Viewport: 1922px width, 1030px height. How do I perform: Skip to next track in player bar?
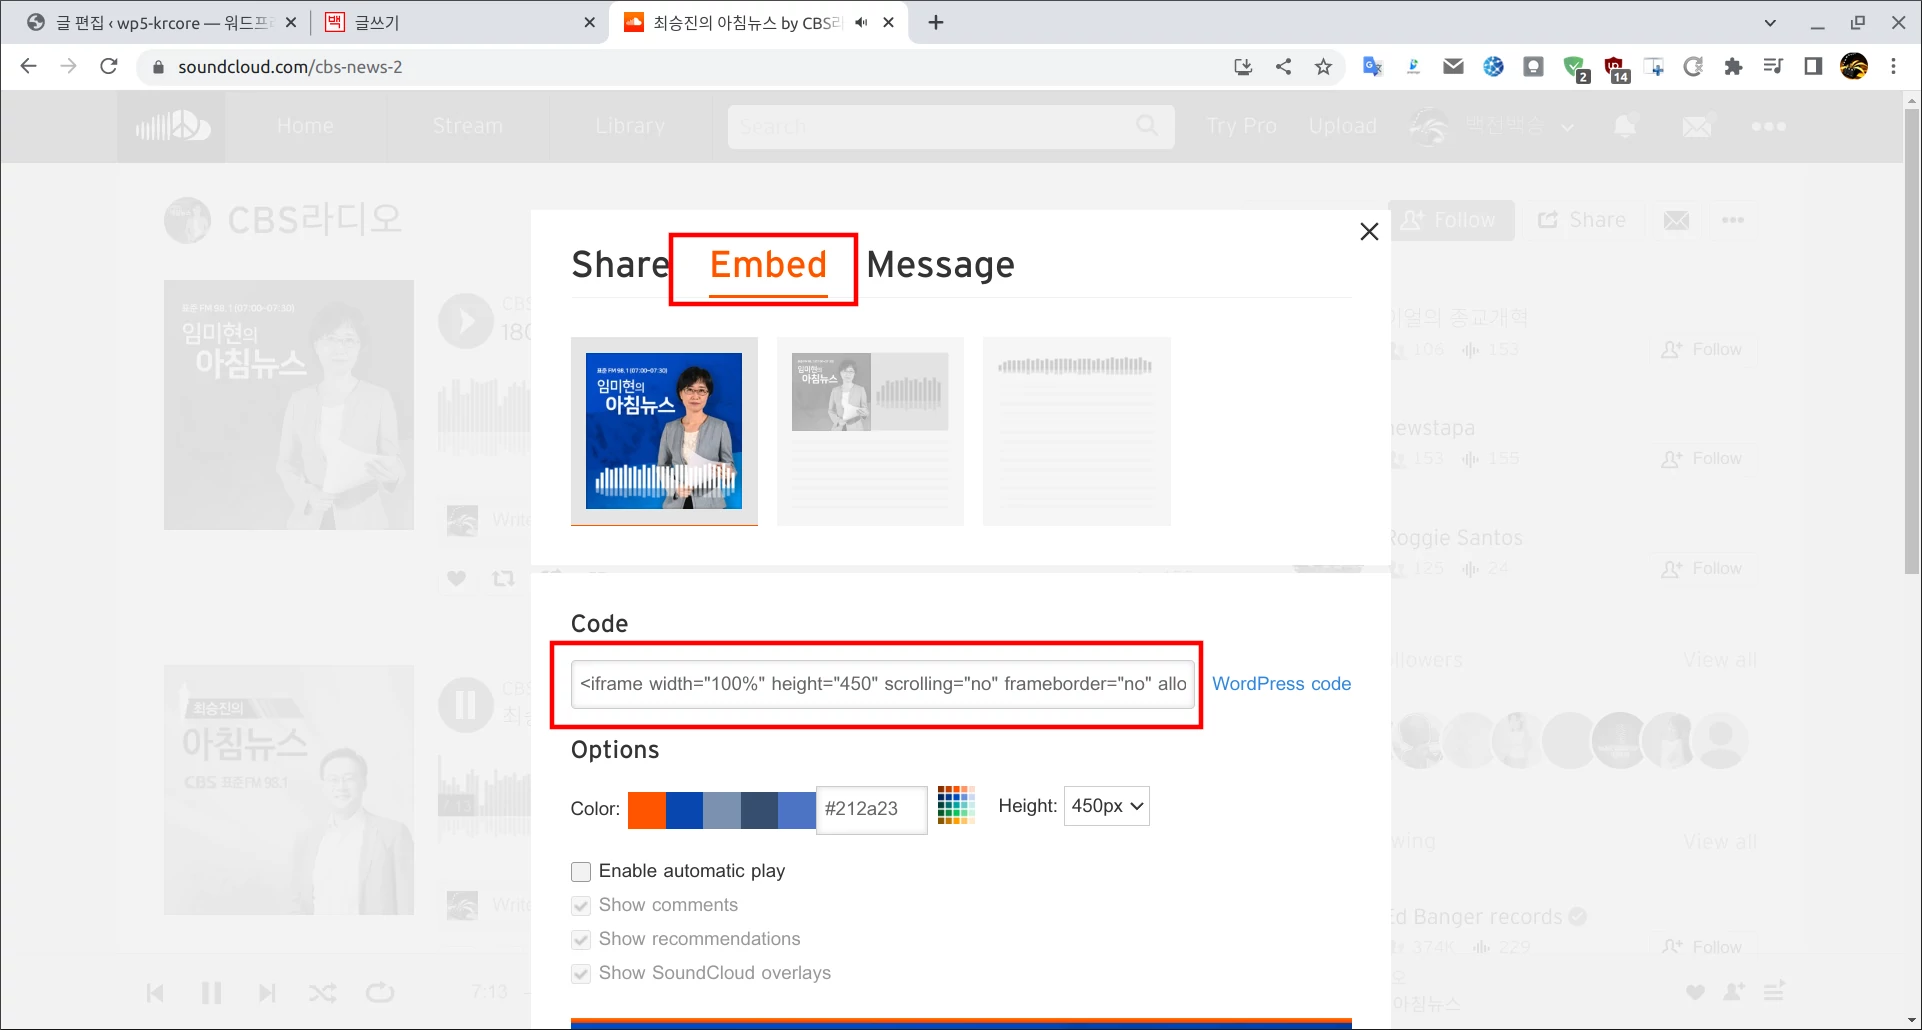coord(266,993)
